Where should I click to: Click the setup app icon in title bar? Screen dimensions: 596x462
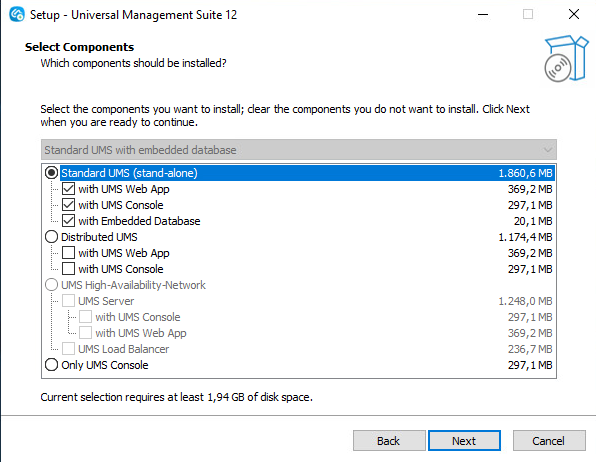[17, 15]
